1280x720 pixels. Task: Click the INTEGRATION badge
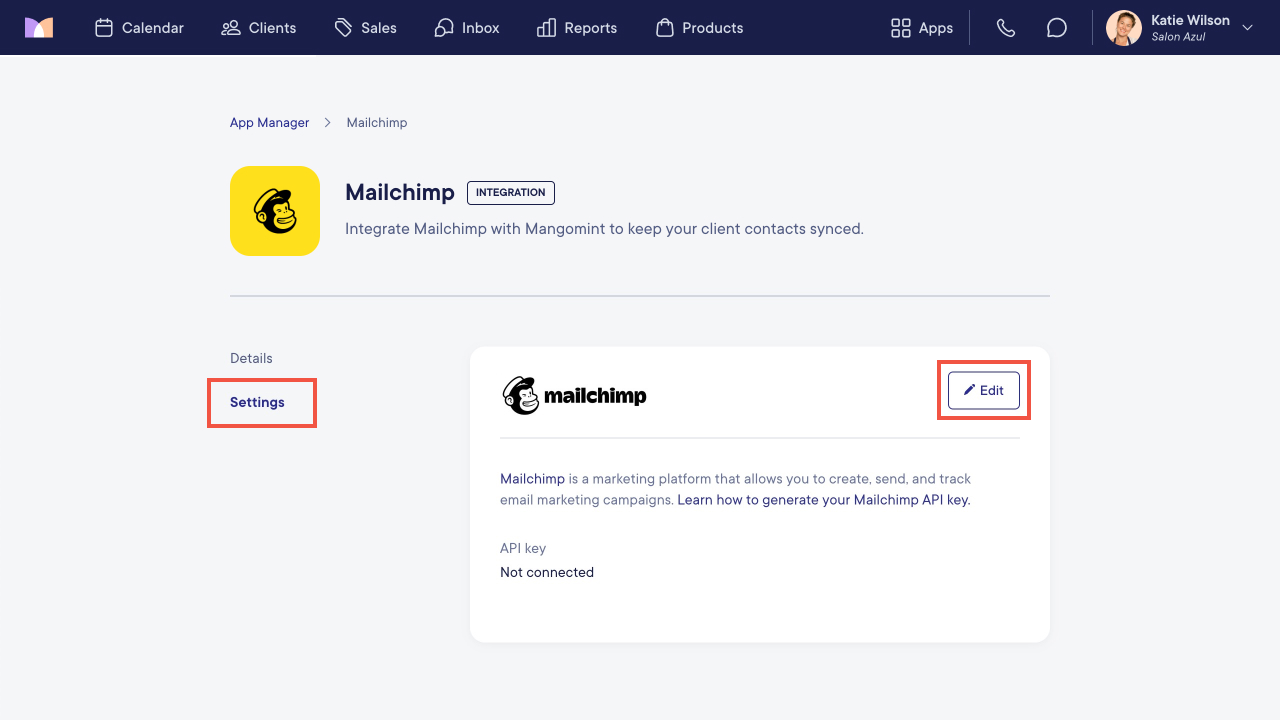coord(511,192)
